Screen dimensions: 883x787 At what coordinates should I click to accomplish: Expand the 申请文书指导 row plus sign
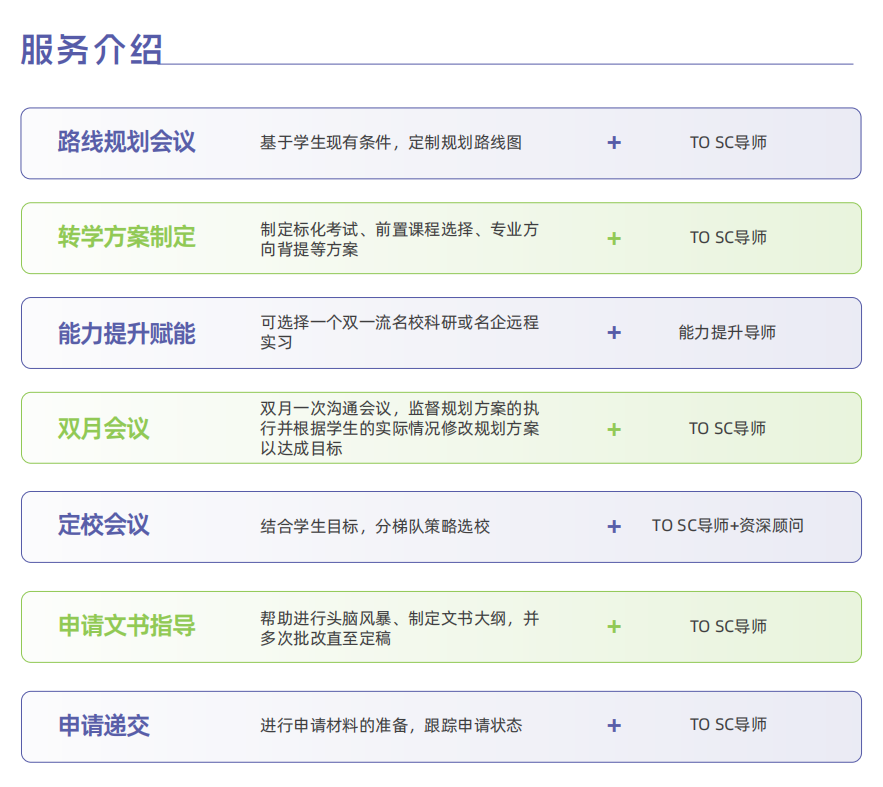click(614, 627)
